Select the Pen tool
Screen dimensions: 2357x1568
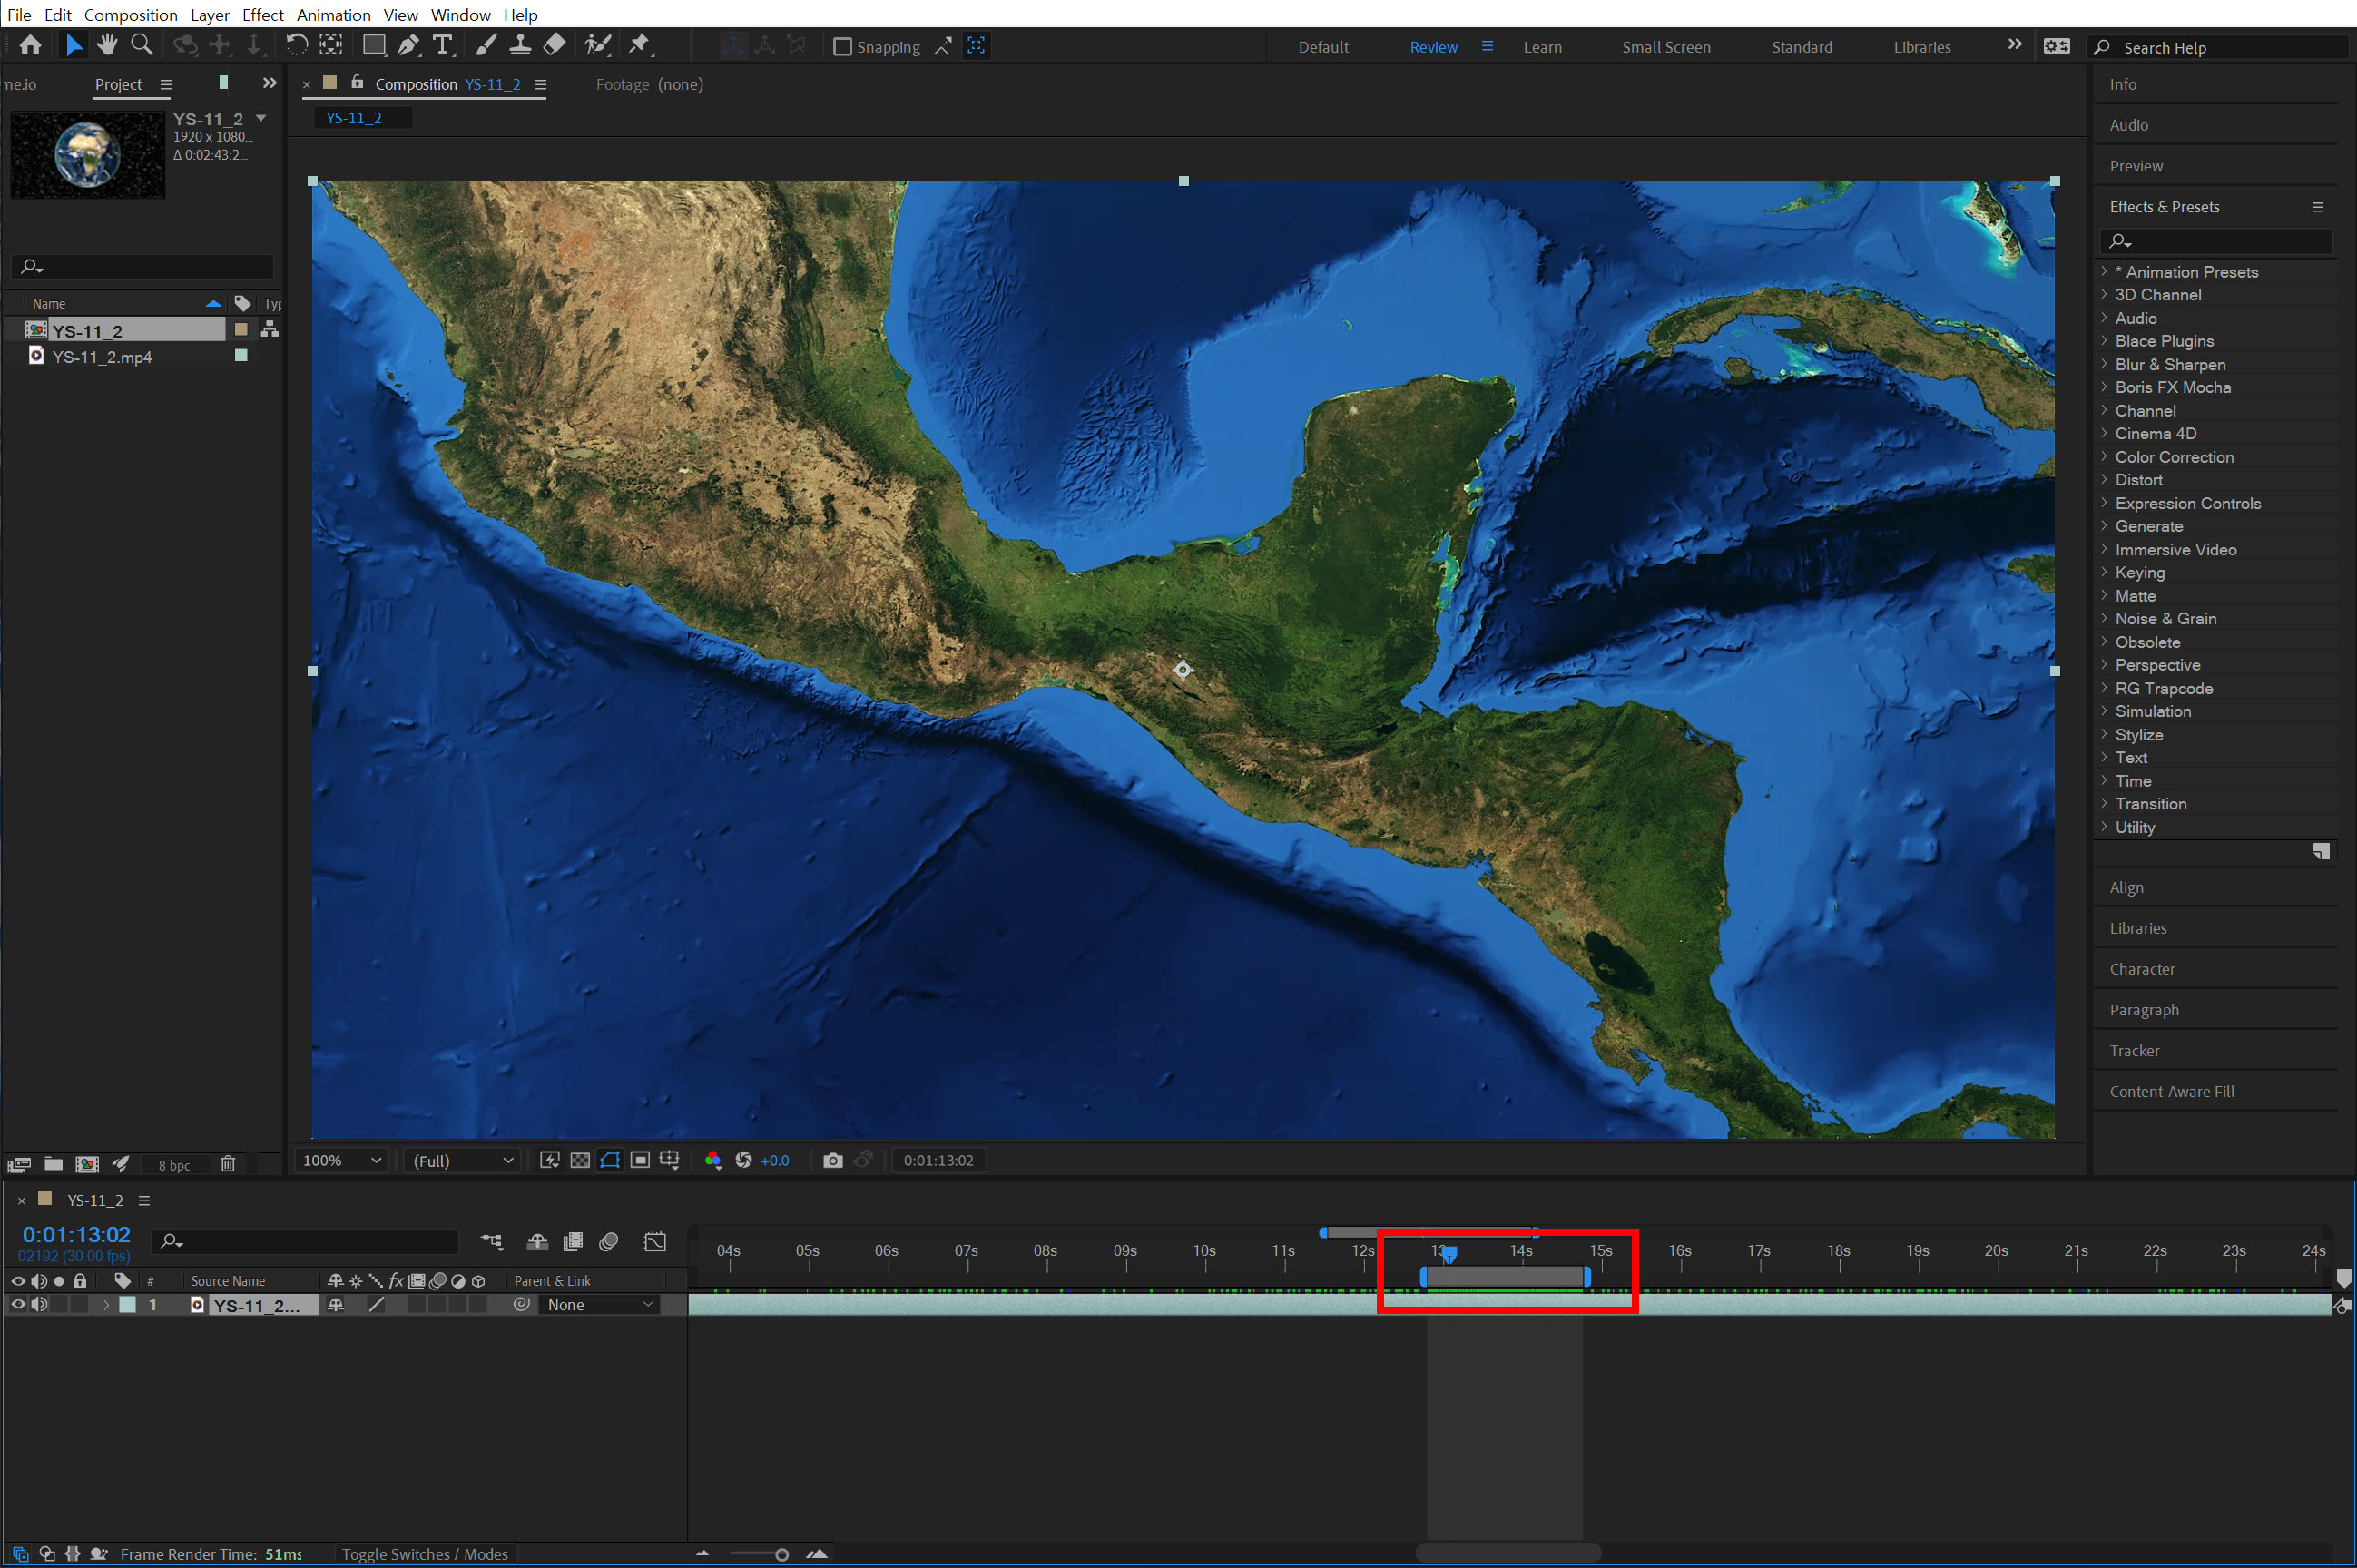point(408,45)
